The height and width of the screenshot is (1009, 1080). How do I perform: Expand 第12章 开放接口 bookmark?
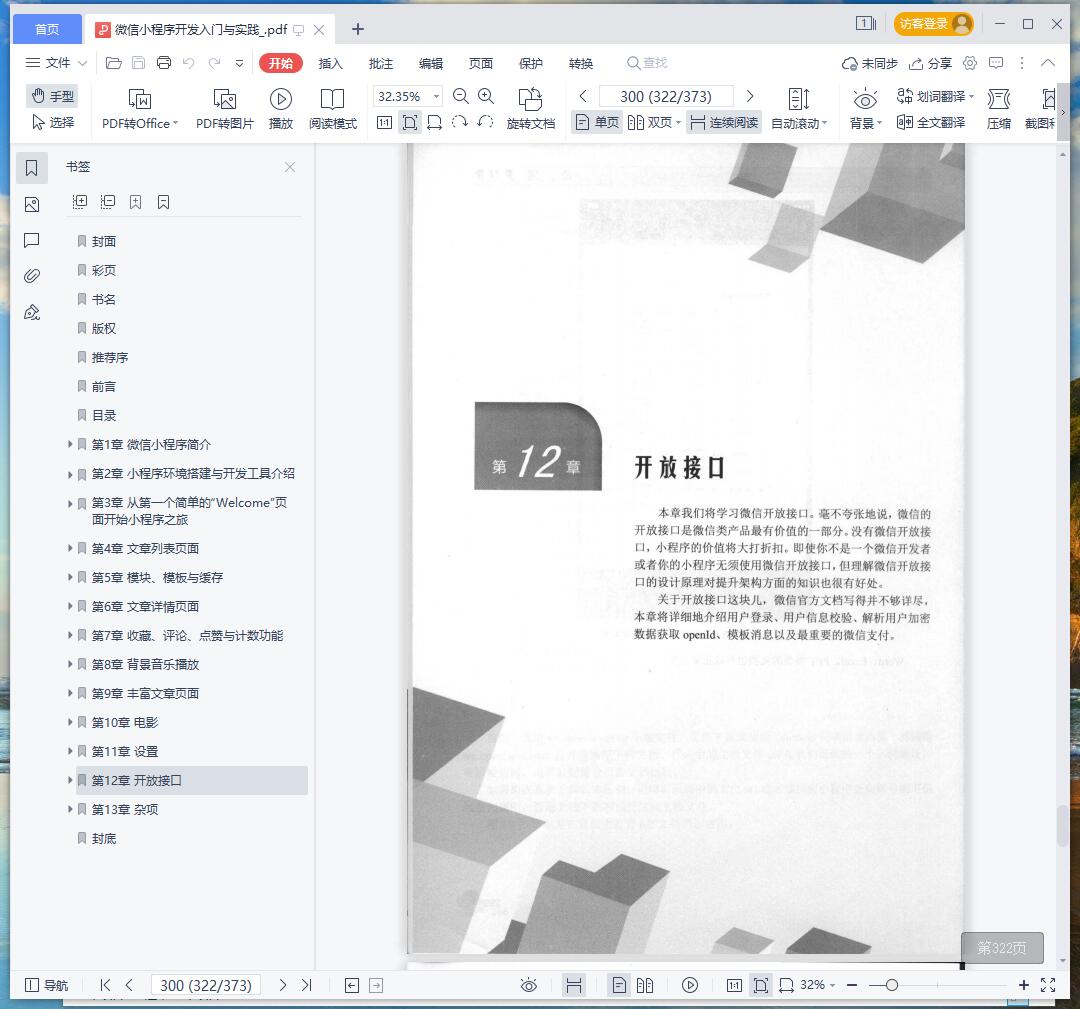click(70, 780)
